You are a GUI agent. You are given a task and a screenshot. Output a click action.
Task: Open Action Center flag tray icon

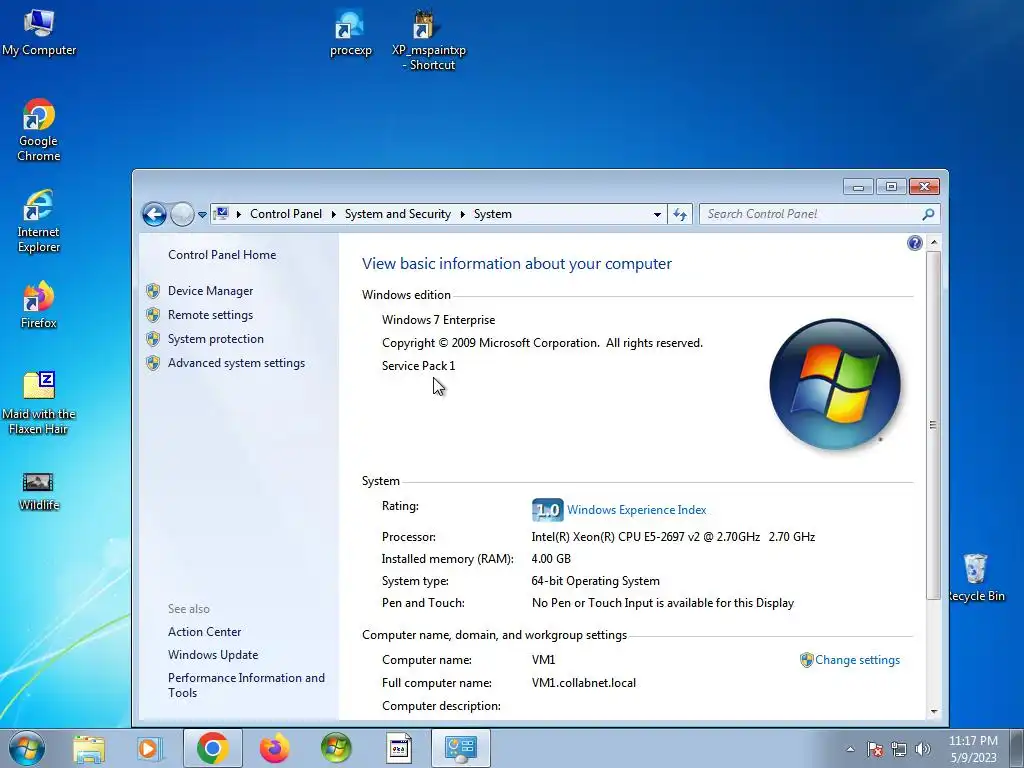coord(875,749)
